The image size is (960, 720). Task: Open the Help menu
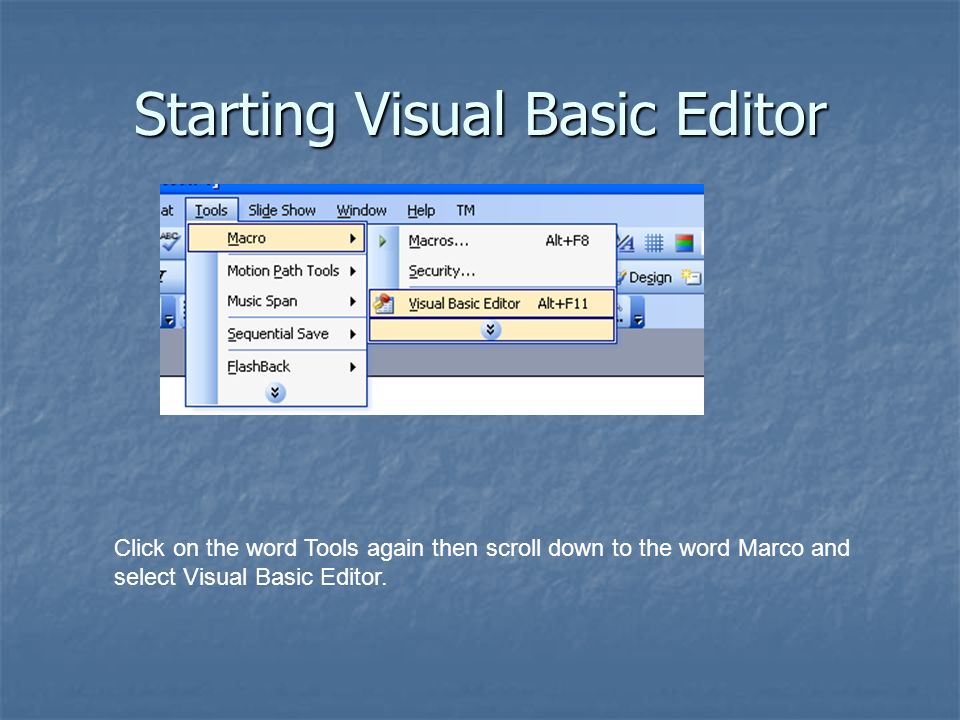click(x=421, y=211)
